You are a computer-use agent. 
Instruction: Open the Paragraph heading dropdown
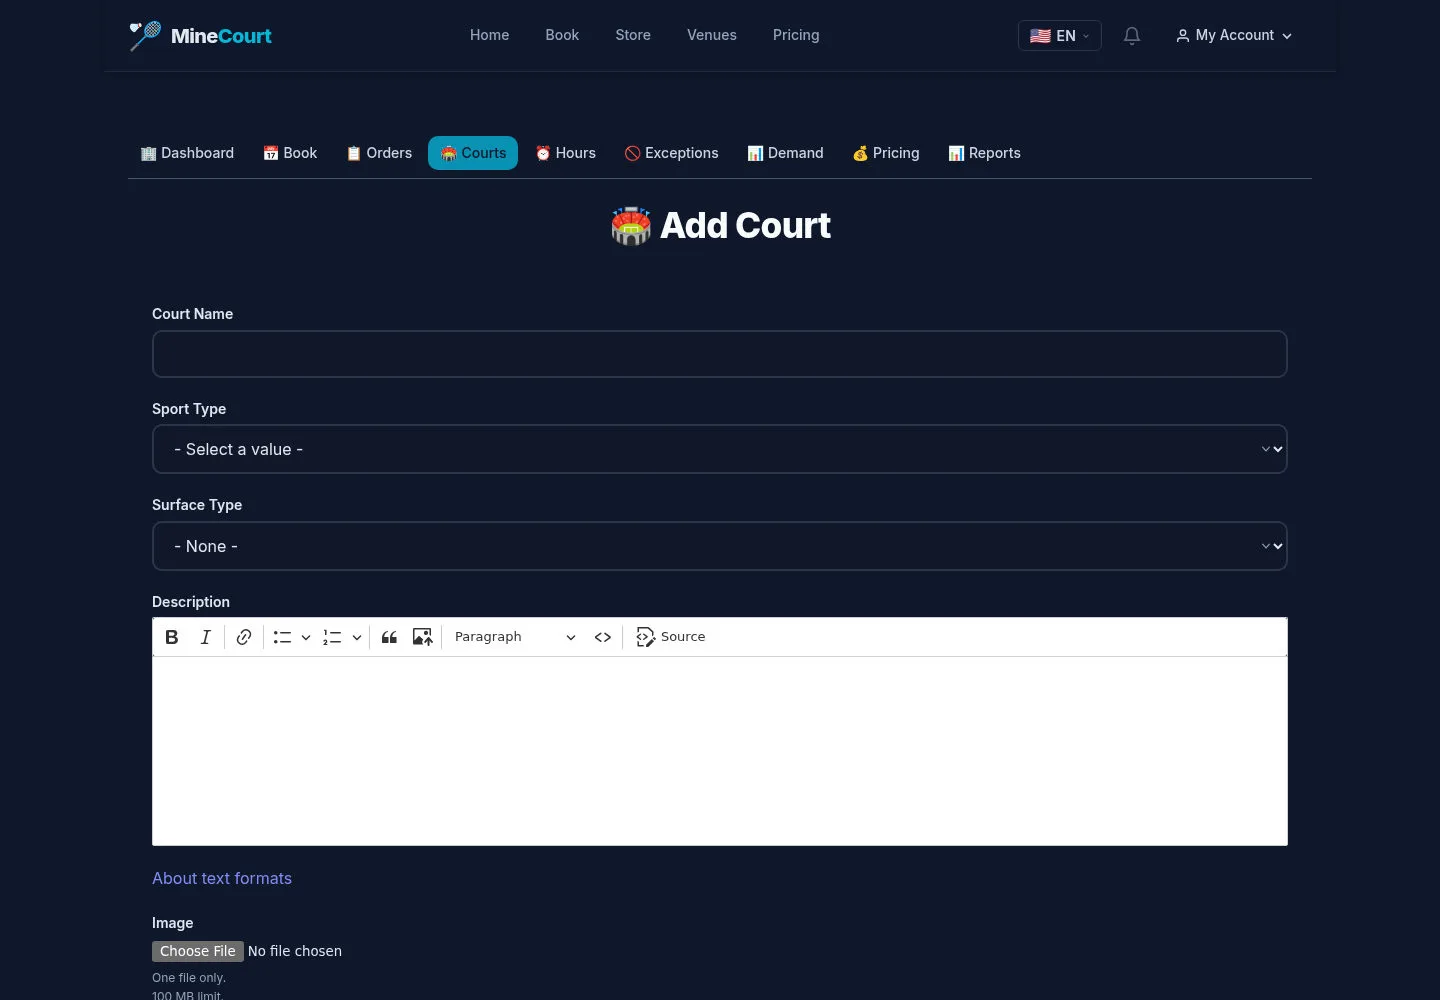(515, 637)
